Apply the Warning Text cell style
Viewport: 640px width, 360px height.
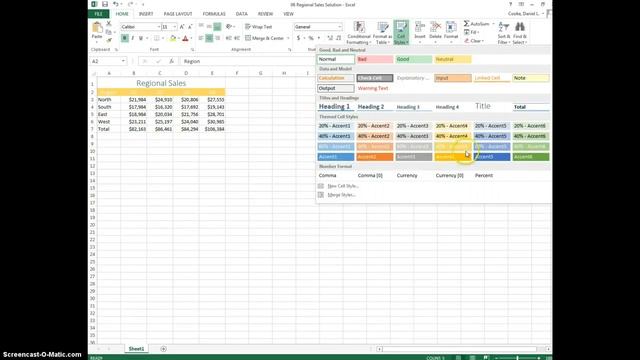click(374, 88)
